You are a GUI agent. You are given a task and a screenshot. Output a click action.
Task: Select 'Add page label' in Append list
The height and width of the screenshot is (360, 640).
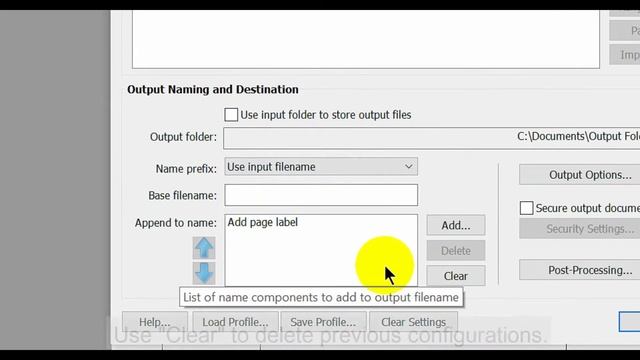point(262,222)
